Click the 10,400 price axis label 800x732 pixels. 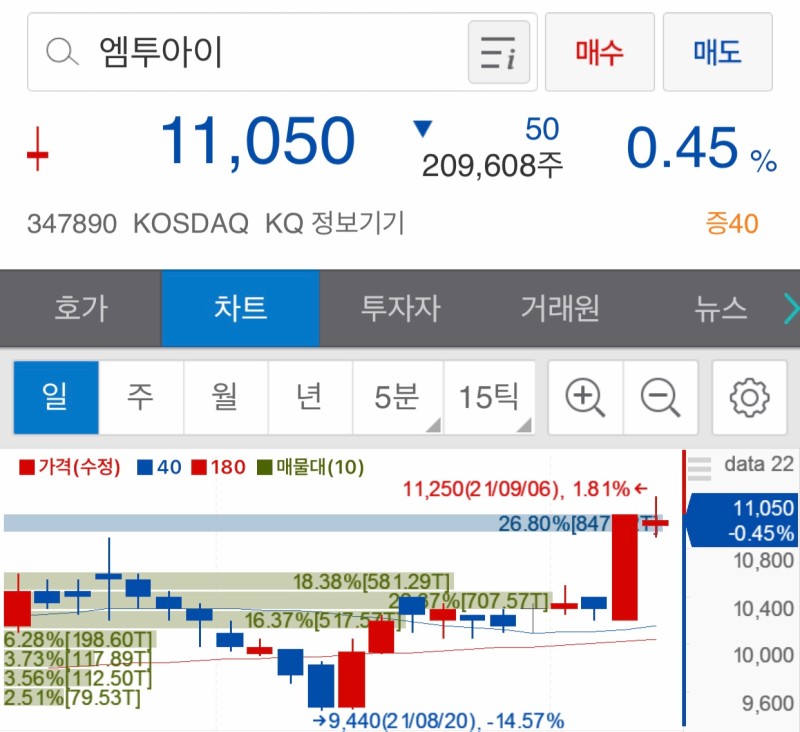coord(763,609)
